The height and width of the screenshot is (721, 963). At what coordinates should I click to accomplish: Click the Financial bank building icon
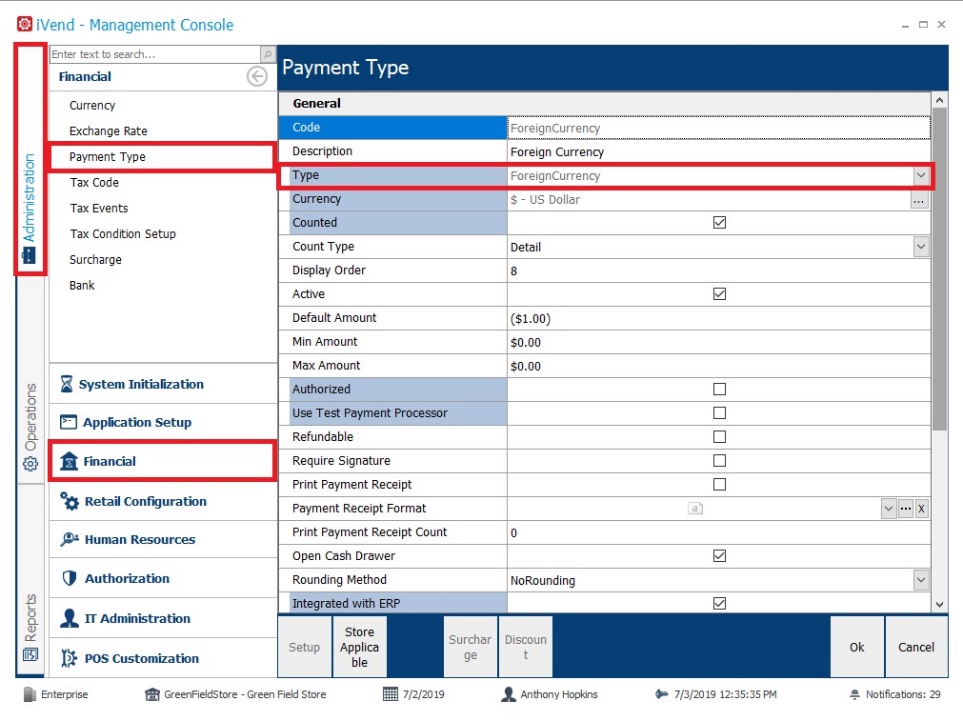point(69,461)
